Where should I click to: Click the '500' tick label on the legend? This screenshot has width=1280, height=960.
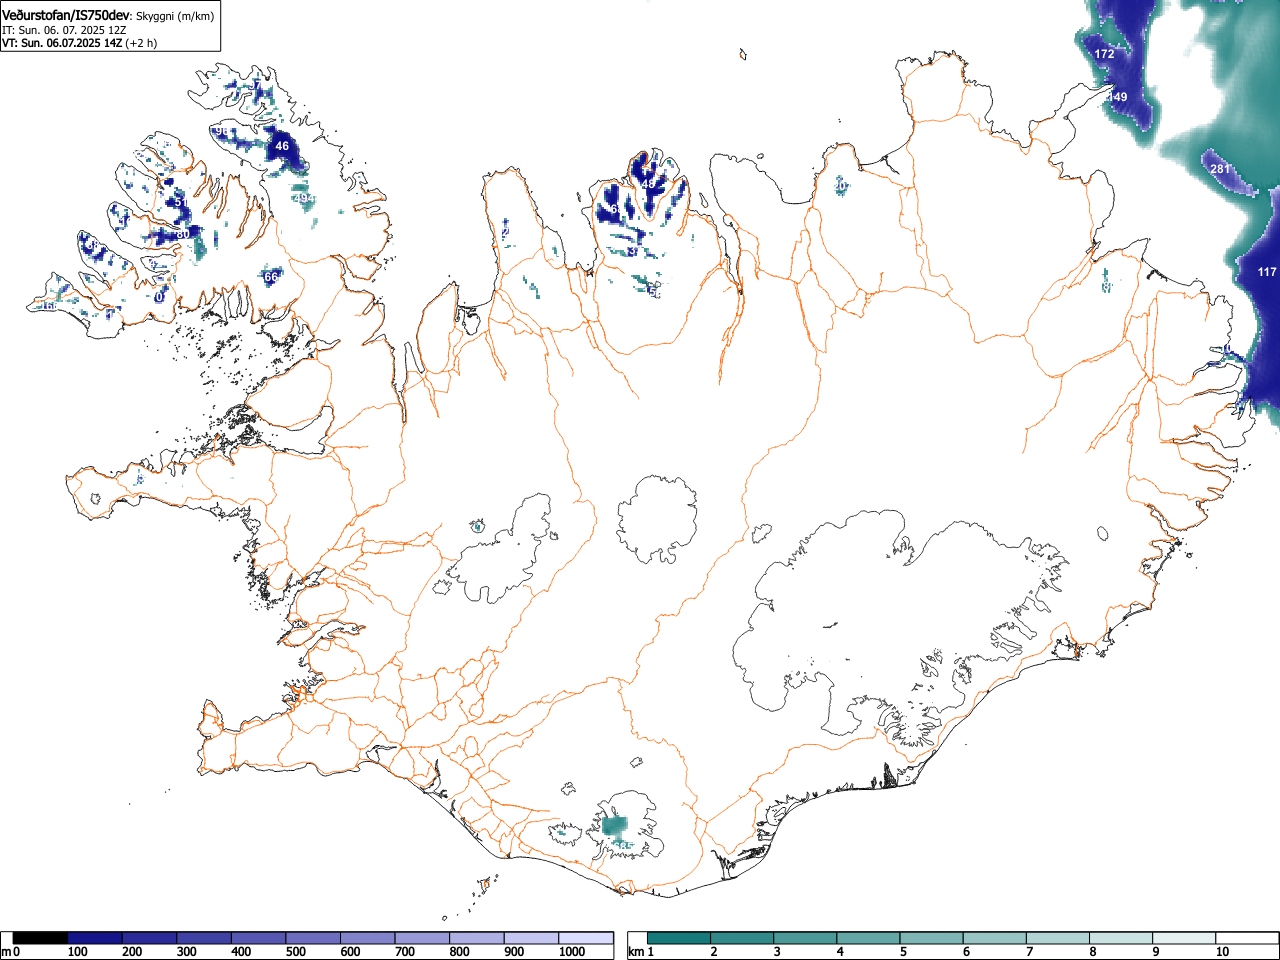[x=296, y=952]
